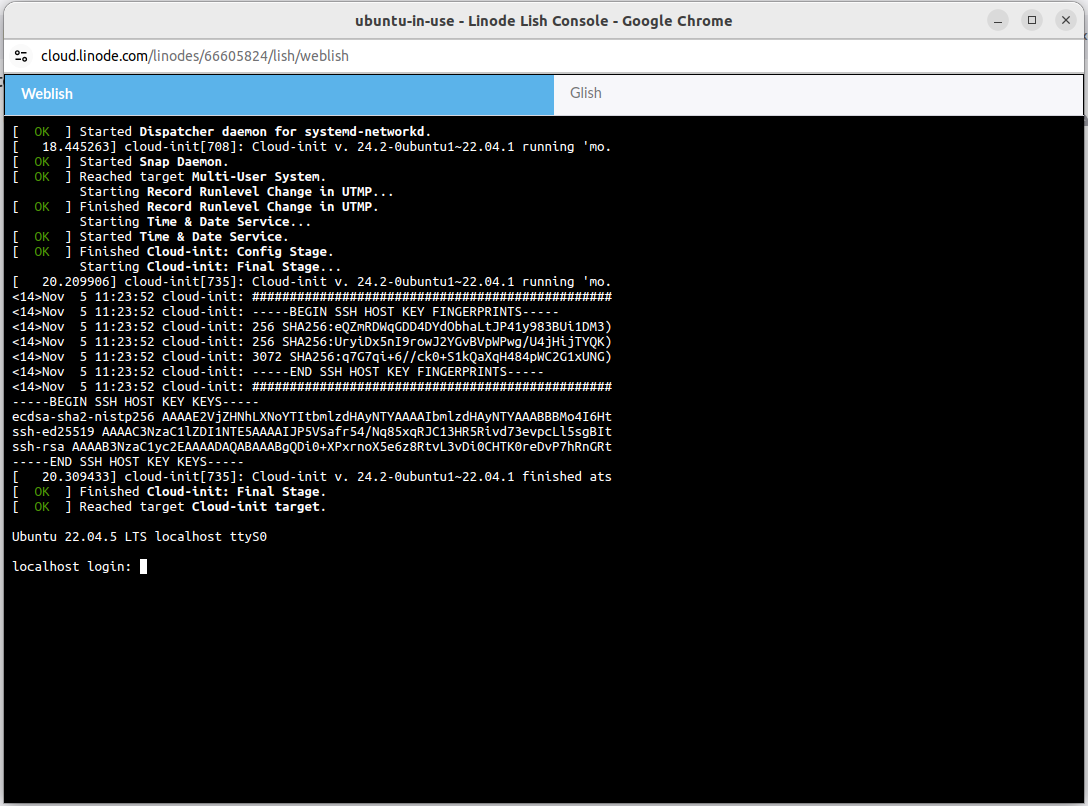
Task: Click the window title bar text
Action: (544, 20)
